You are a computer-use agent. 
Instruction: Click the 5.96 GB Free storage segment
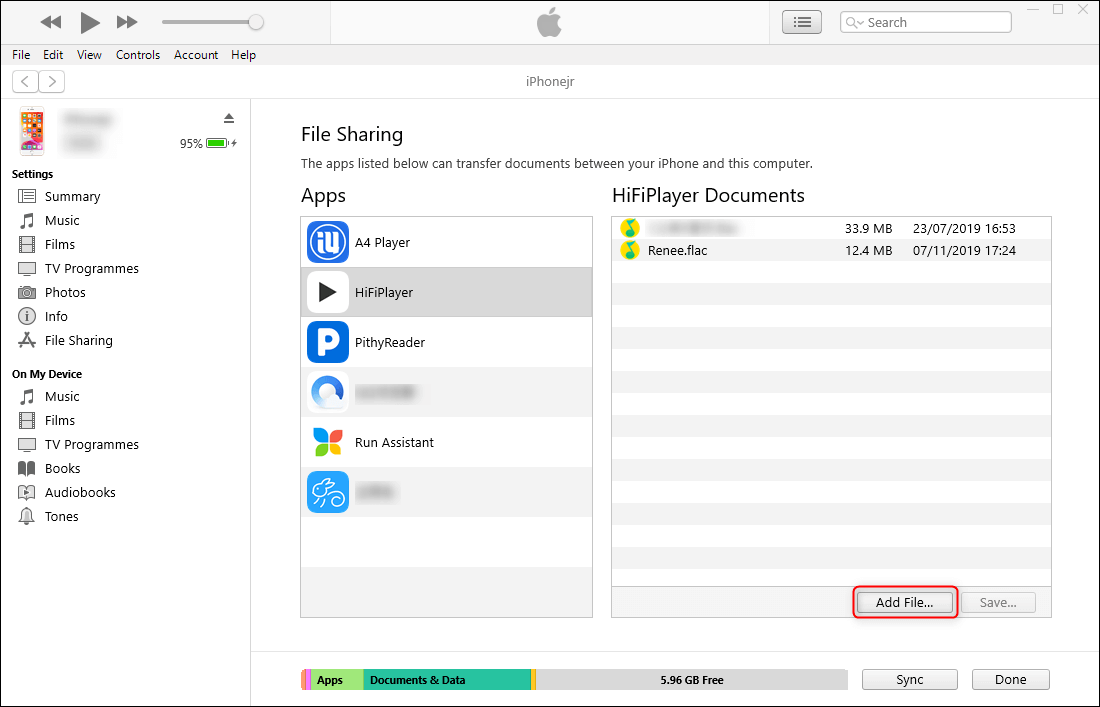point(692,680)
